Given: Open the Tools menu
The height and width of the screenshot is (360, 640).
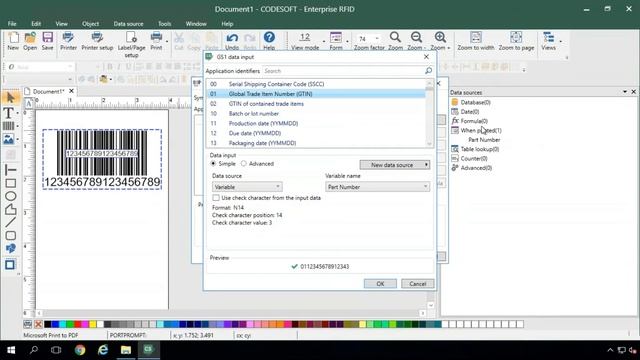Looking at the screenshot, I should click(x=164, y=24).
